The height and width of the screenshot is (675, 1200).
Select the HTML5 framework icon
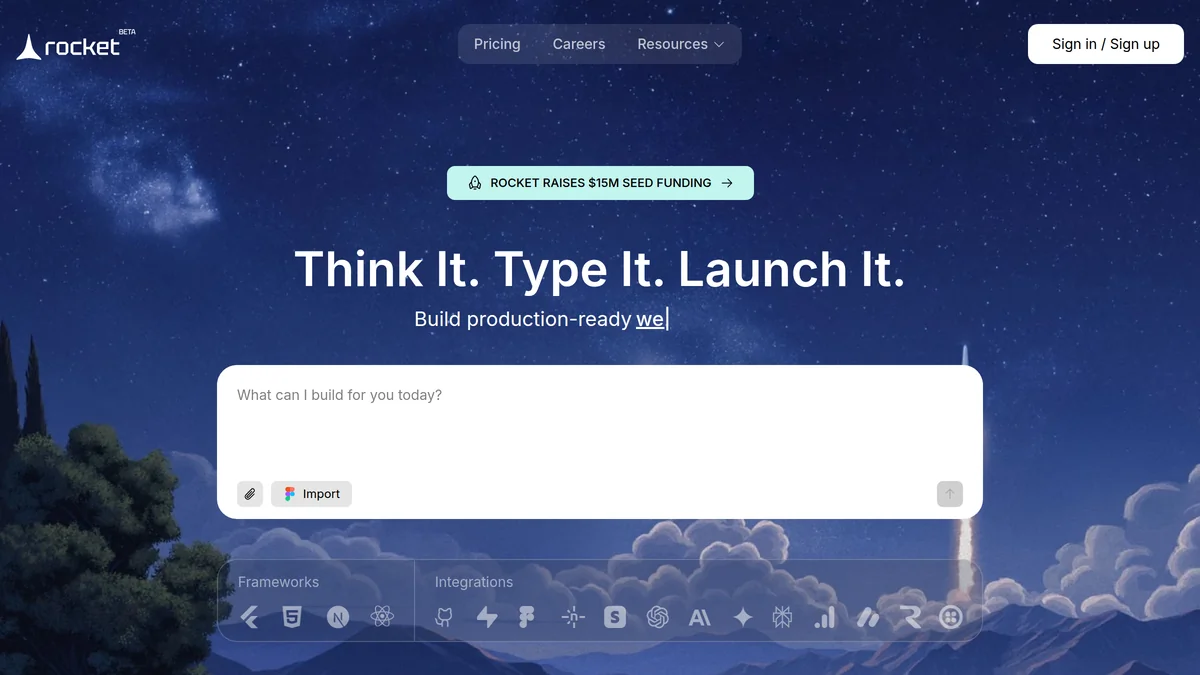coord(291,618)
